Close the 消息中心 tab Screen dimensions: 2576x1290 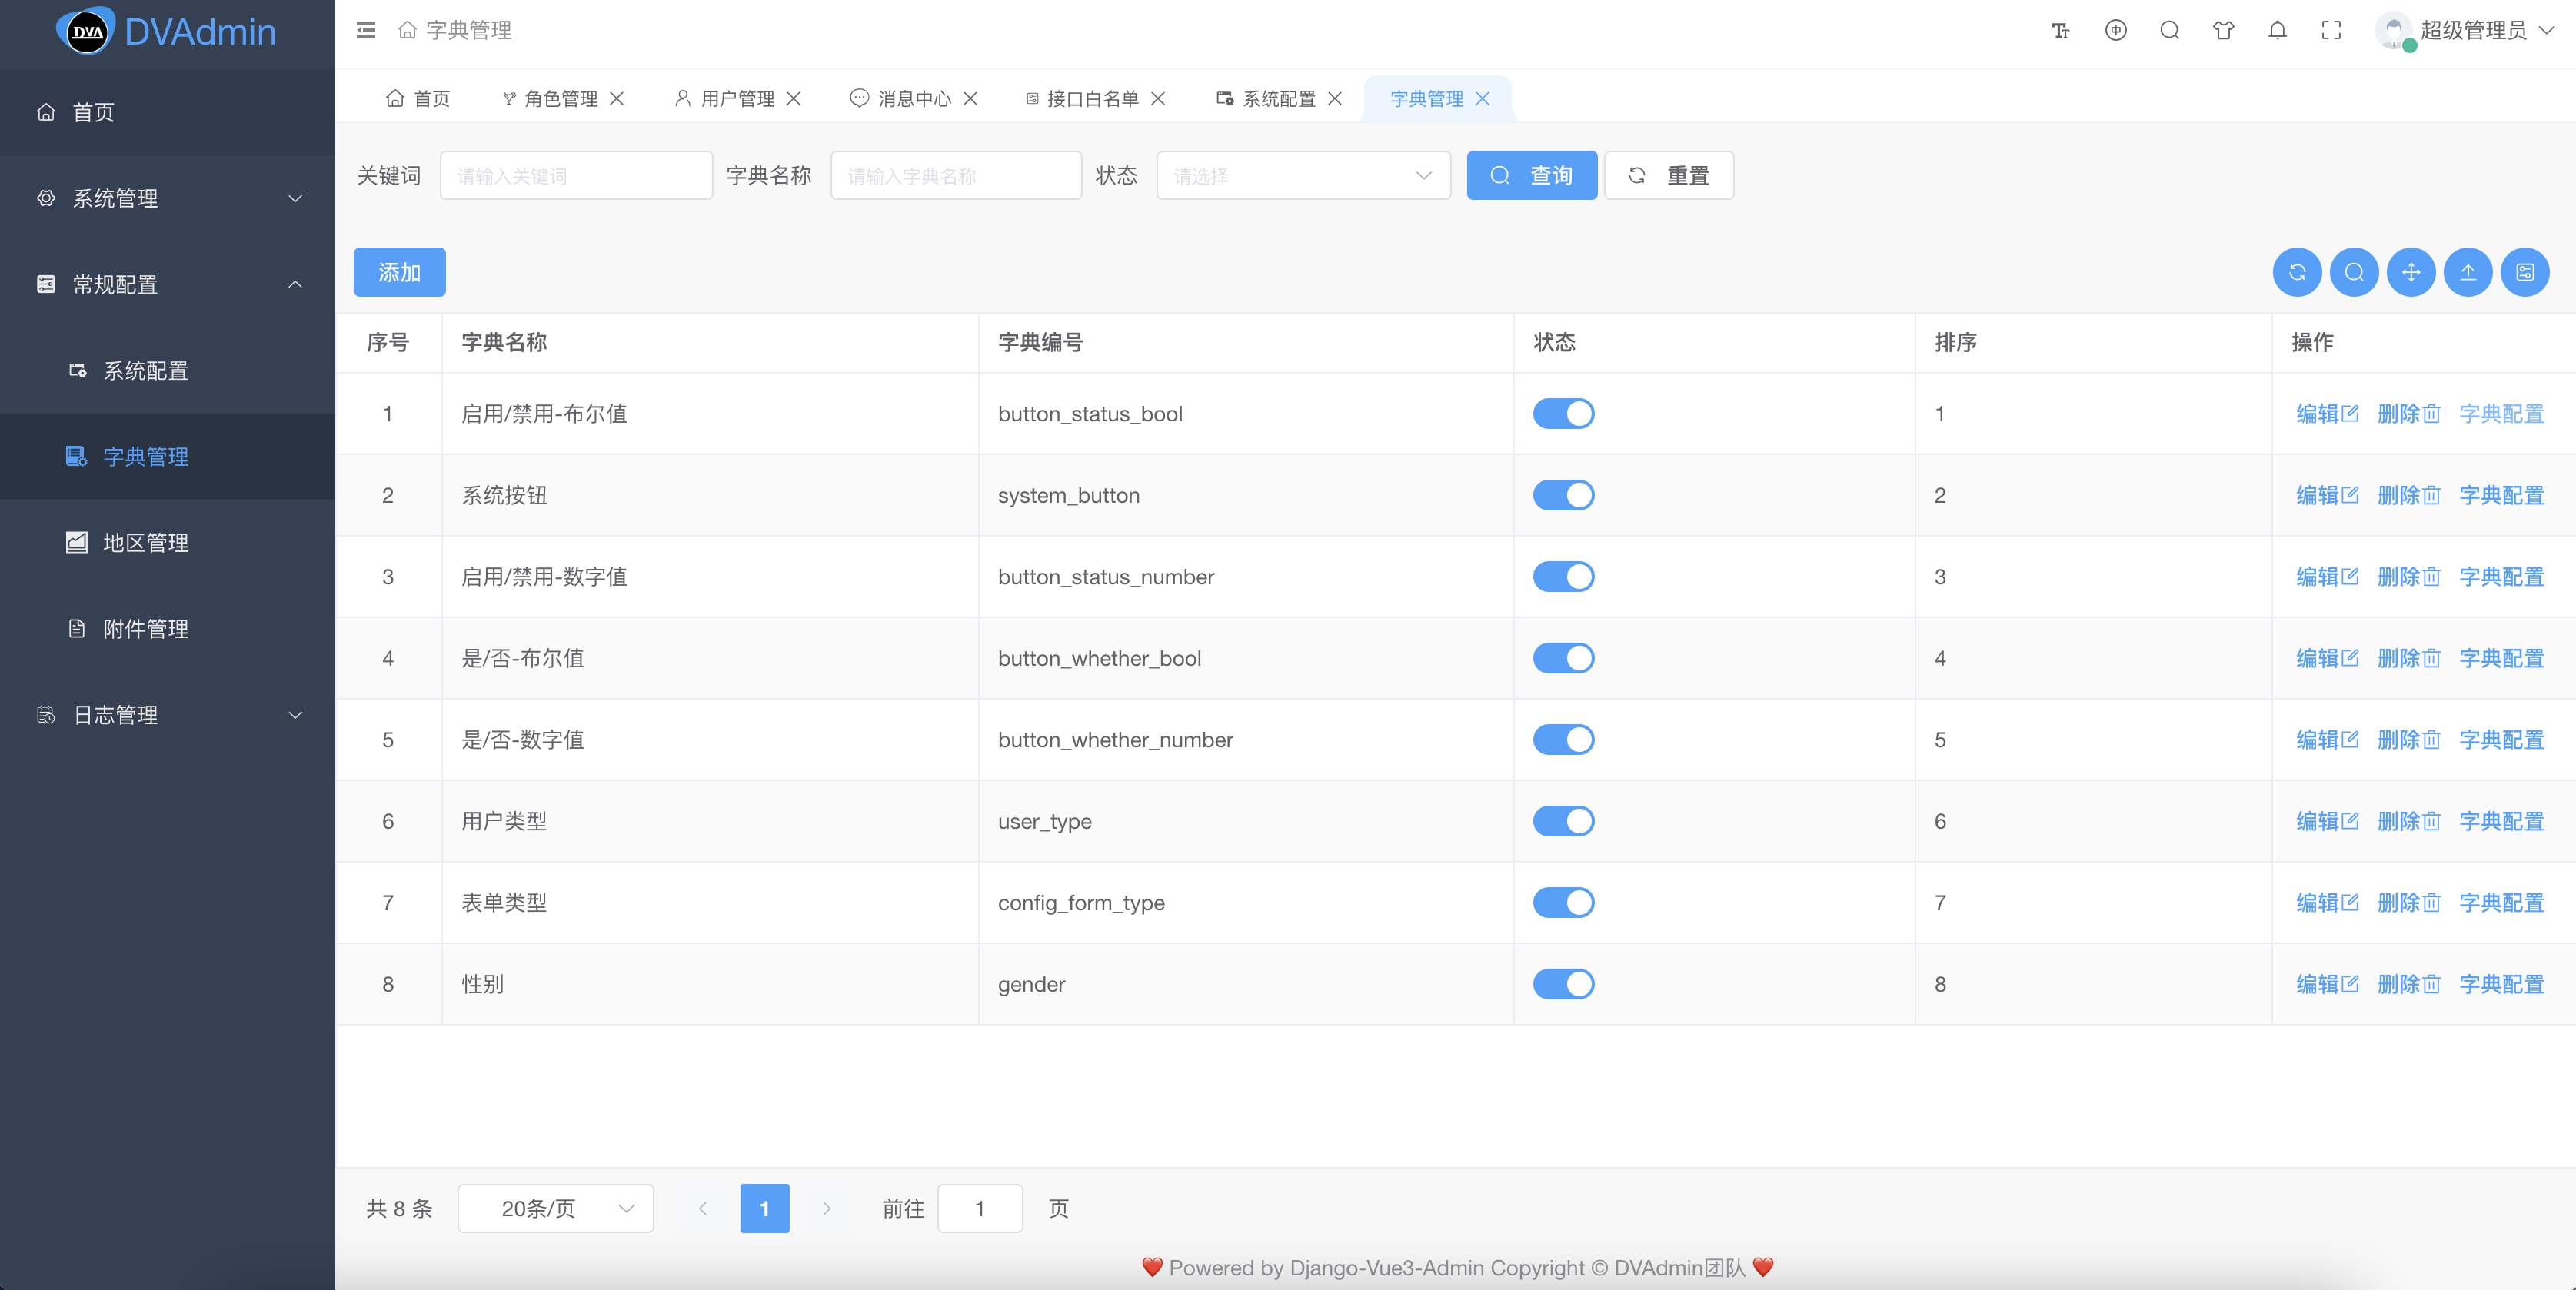[x=970, y=98]
